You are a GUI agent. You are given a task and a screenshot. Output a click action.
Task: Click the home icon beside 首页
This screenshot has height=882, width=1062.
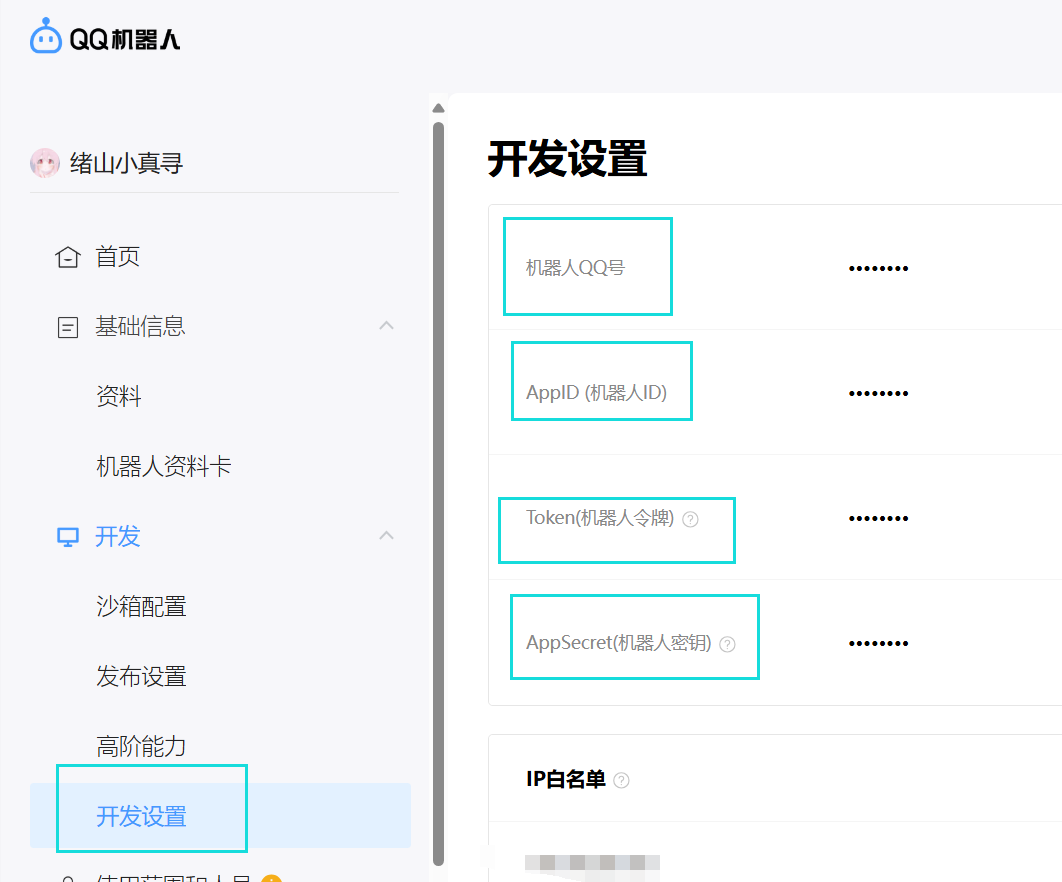(x=67, y=258)
